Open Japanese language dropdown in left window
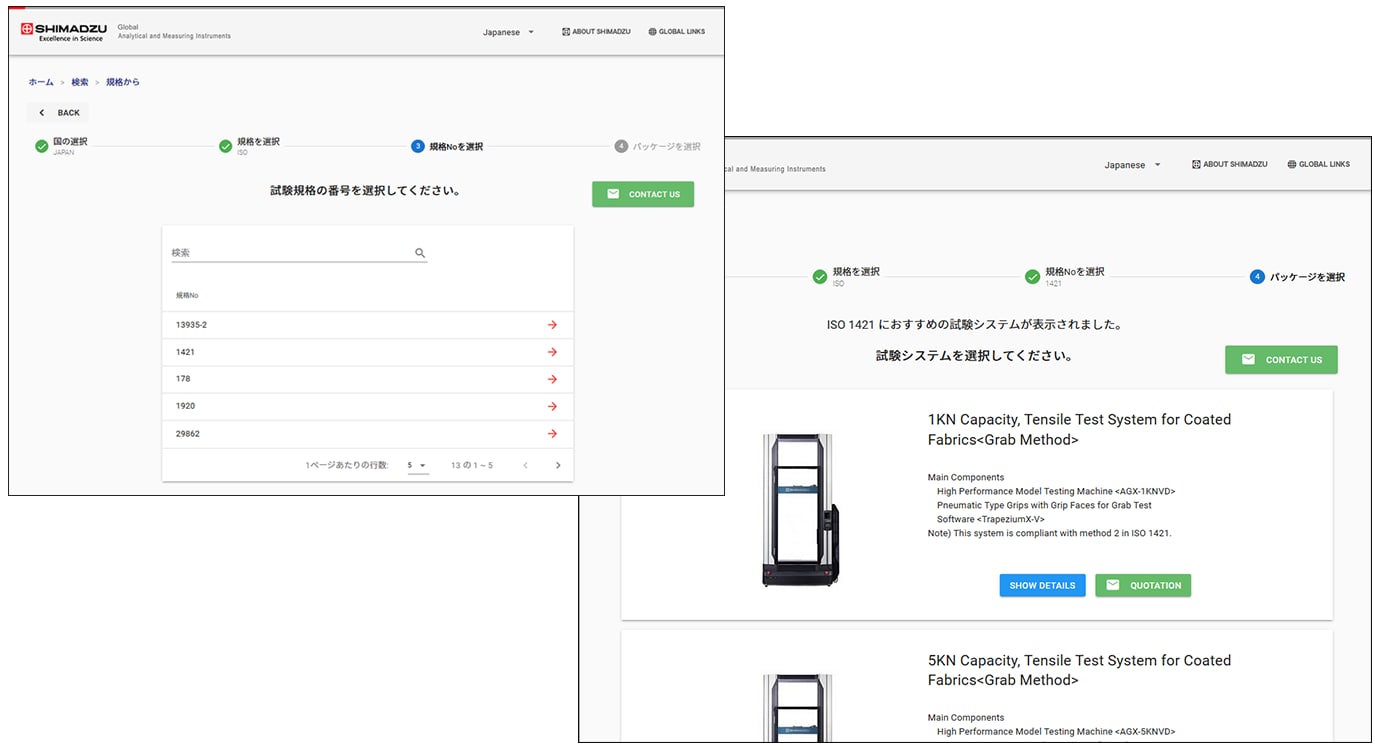The height and width of the screenshot is (750, 1375). [x=509, y=32]
